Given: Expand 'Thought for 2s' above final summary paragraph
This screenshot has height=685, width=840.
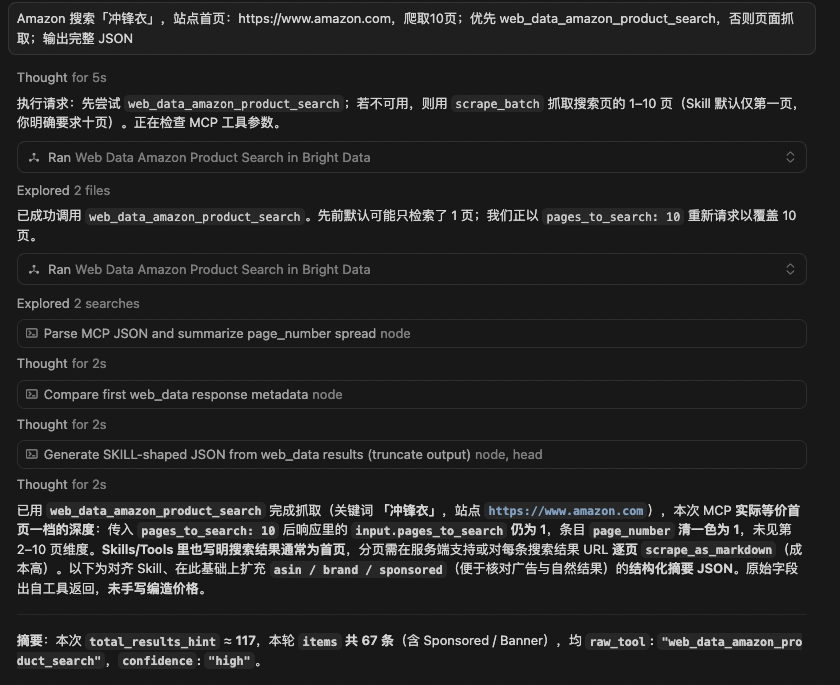Looking at the screenshot, I should tap(62, 485).
